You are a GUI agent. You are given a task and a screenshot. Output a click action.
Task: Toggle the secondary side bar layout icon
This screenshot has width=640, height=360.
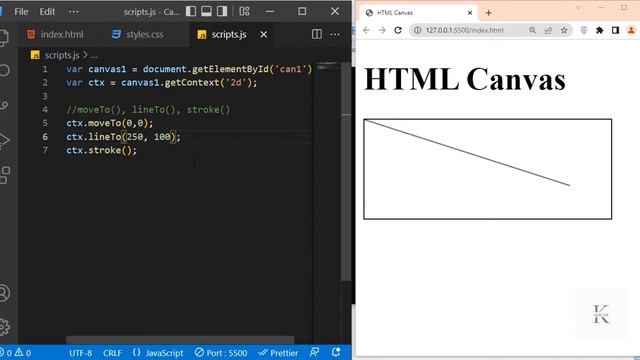[x=222, y=11]
